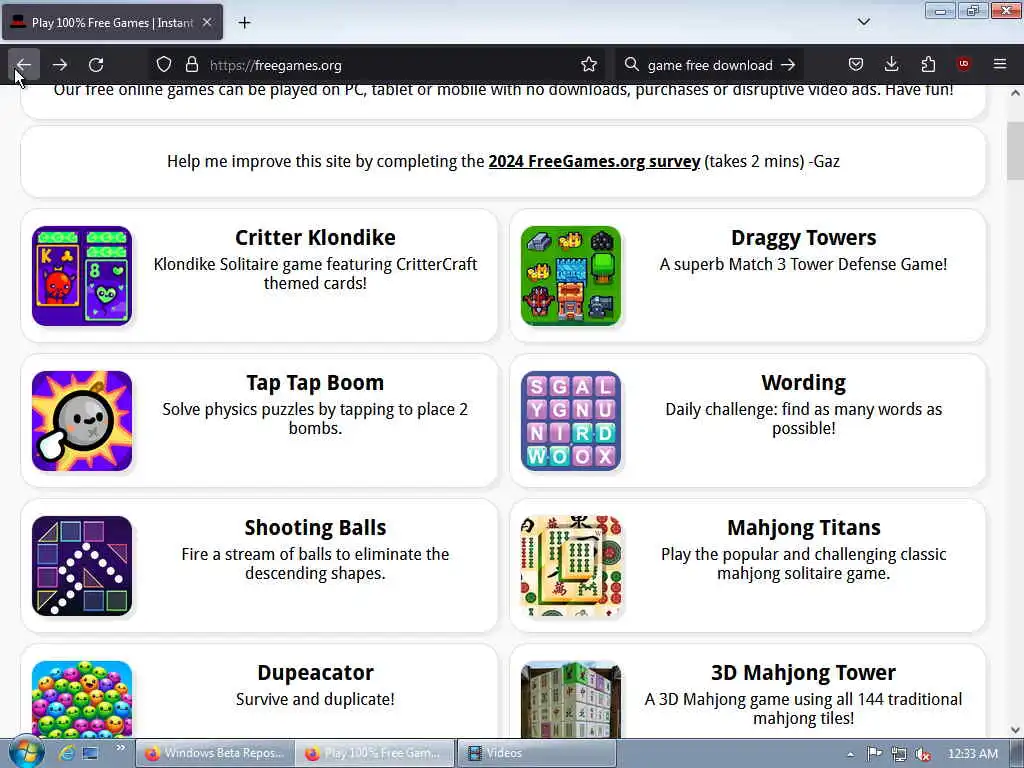Open the Mahjong Titans game title
Image resolution: width=1024 pixels, height=768 pixels.
[x=803, y=528]
